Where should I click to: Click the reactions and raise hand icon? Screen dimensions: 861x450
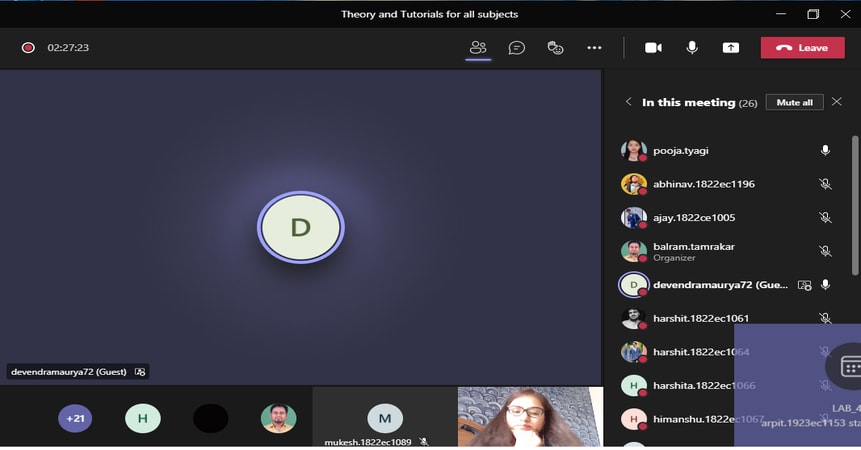[x=556, y=48]
